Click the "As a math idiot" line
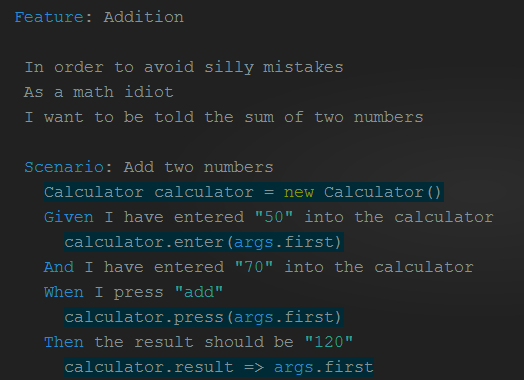524x380 pixels. [99, 92]
